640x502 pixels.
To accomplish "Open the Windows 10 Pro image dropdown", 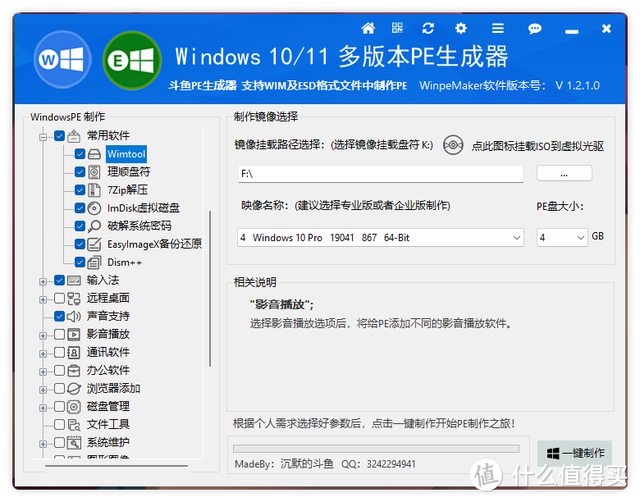I will point(380,238).
